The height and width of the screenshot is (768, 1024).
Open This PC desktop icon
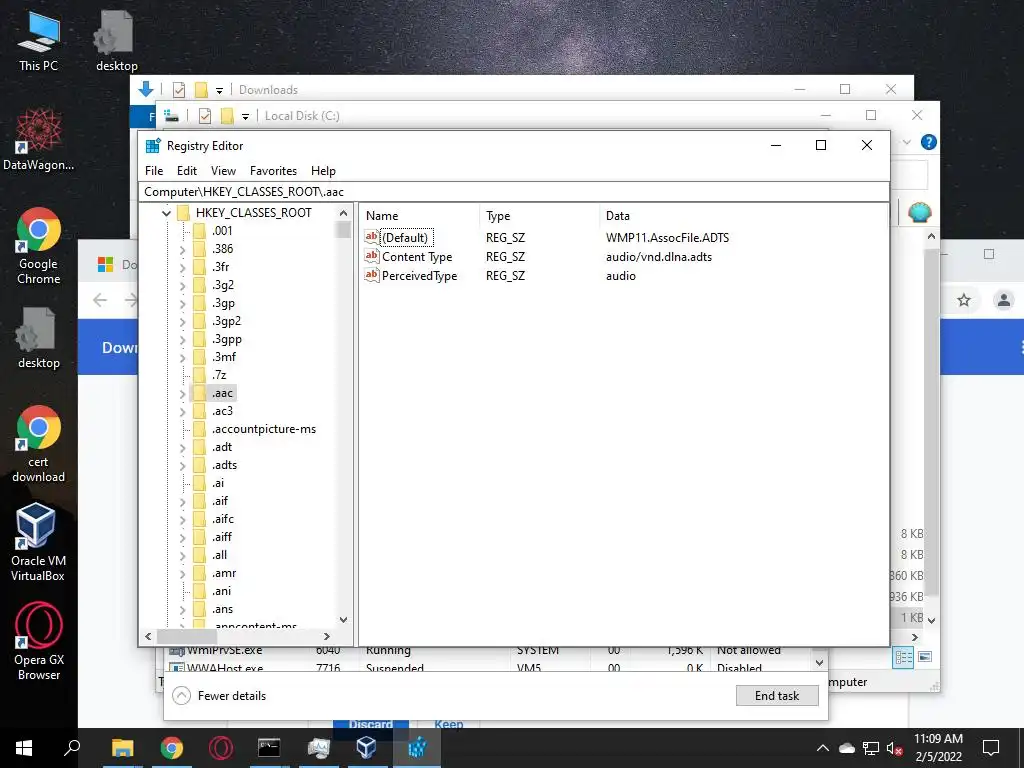[x=38, y=40]
